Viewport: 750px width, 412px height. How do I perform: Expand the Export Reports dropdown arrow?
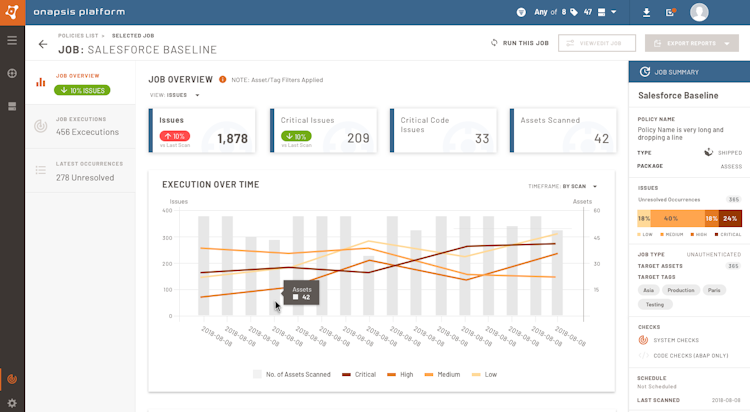point(727,44)
